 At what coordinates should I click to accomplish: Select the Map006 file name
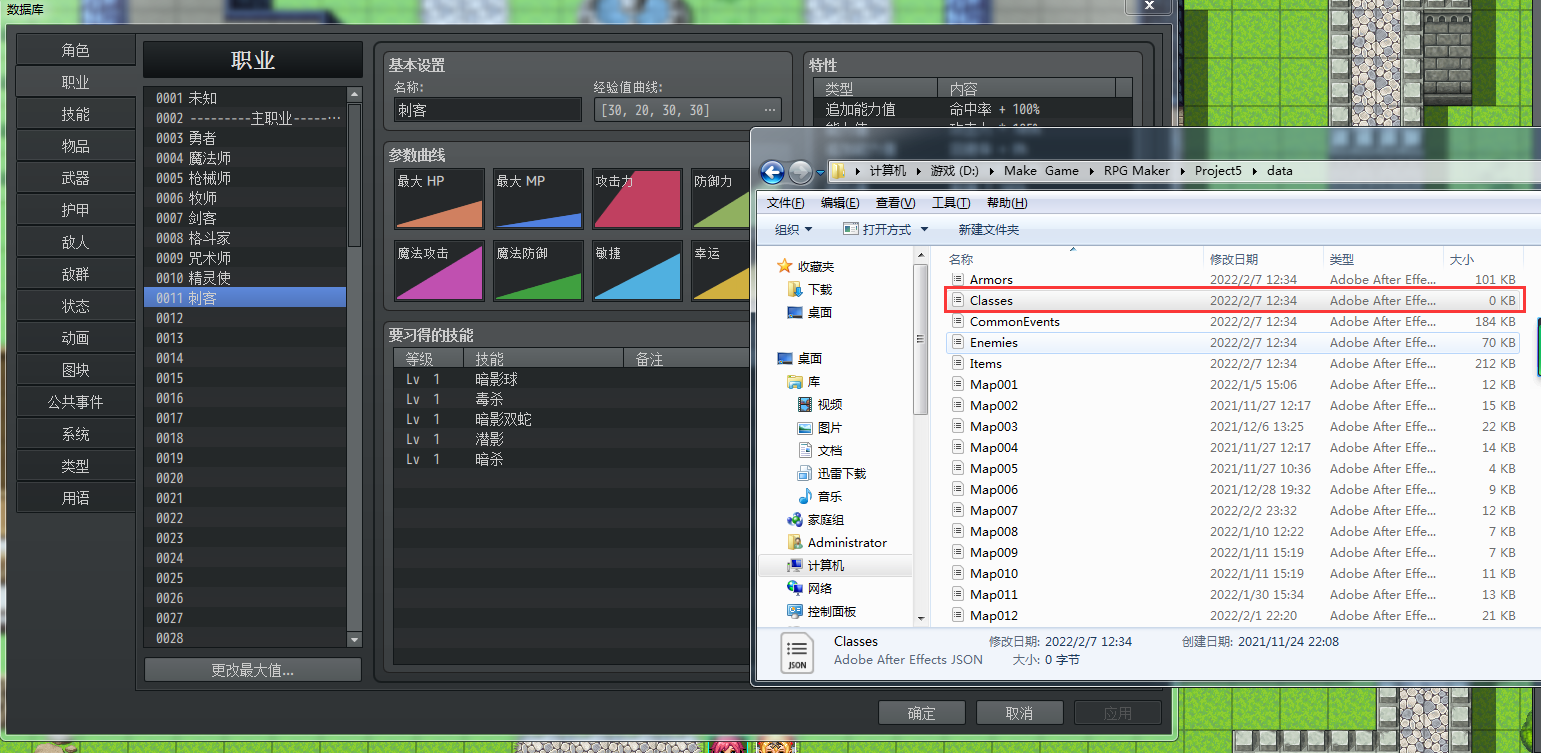click(x=994, y=490)
